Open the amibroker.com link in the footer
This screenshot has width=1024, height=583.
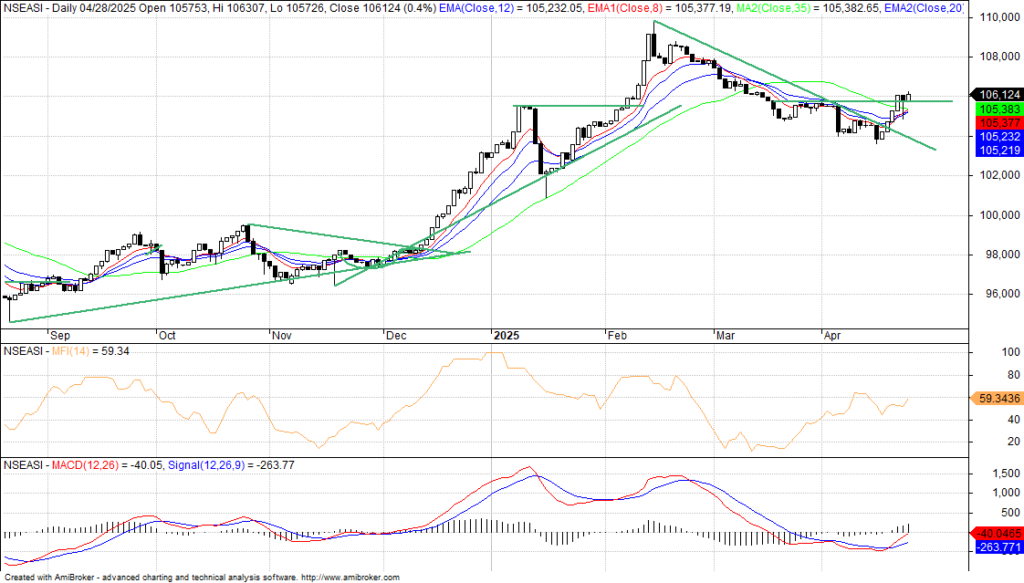(350, 577)
